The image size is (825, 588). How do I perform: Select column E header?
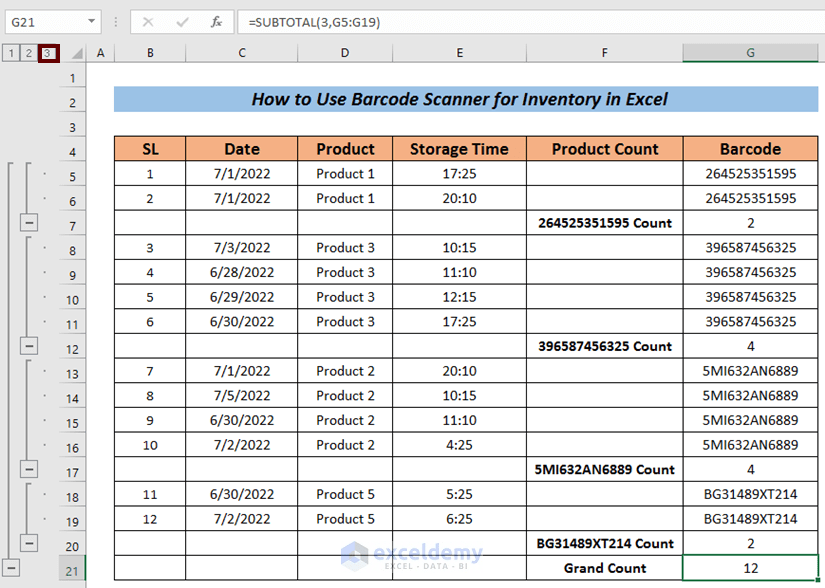[x=459, y=53]
